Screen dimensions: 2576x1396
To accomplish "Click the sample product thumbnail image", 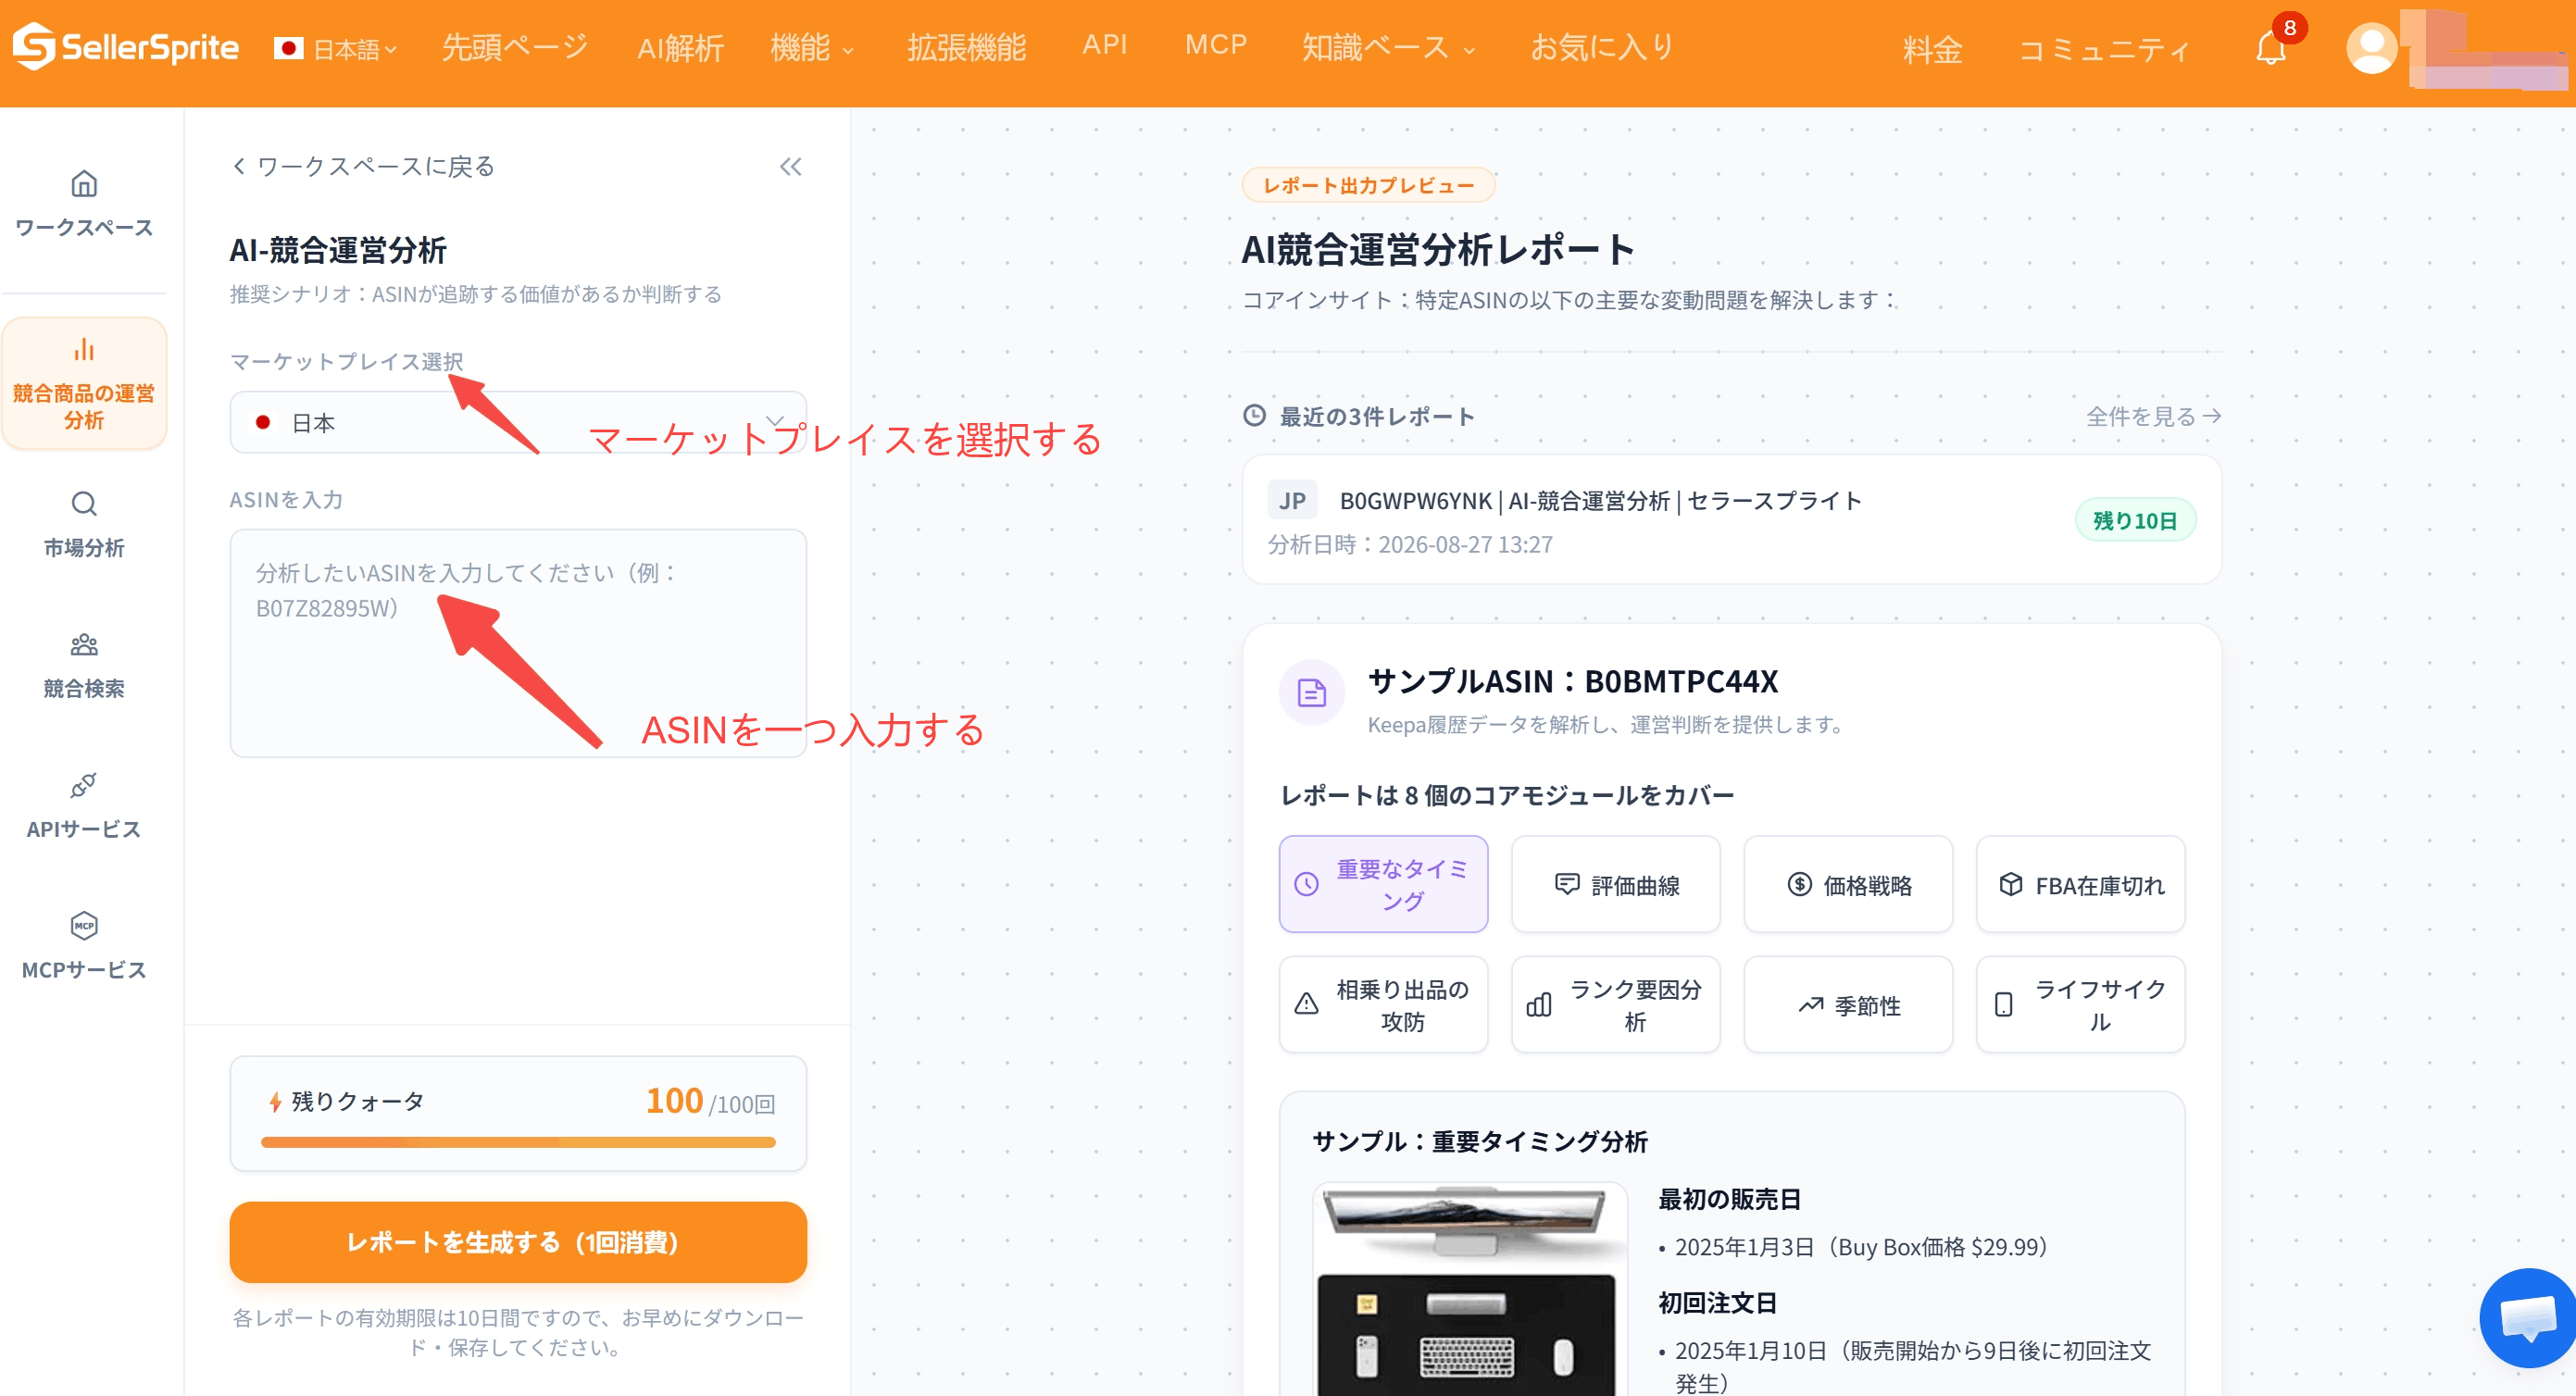I will [x=1470, y=1289].
